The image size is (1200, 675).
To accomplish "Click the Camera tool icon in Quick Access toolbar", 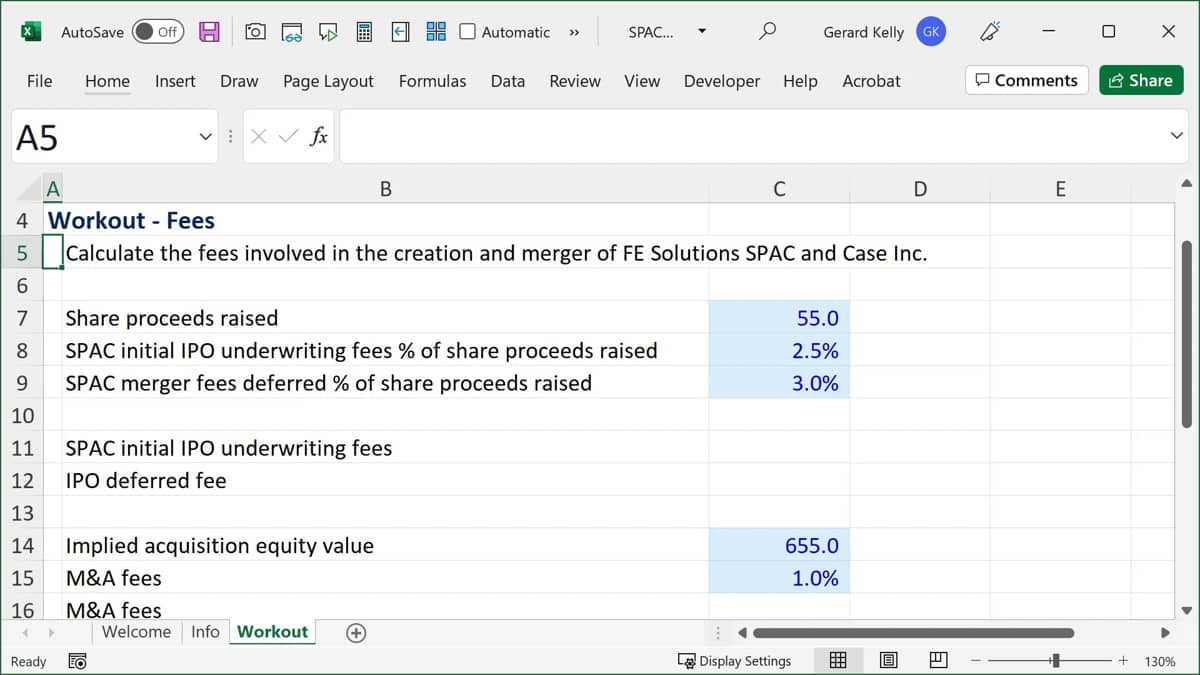I will (255, 32).
